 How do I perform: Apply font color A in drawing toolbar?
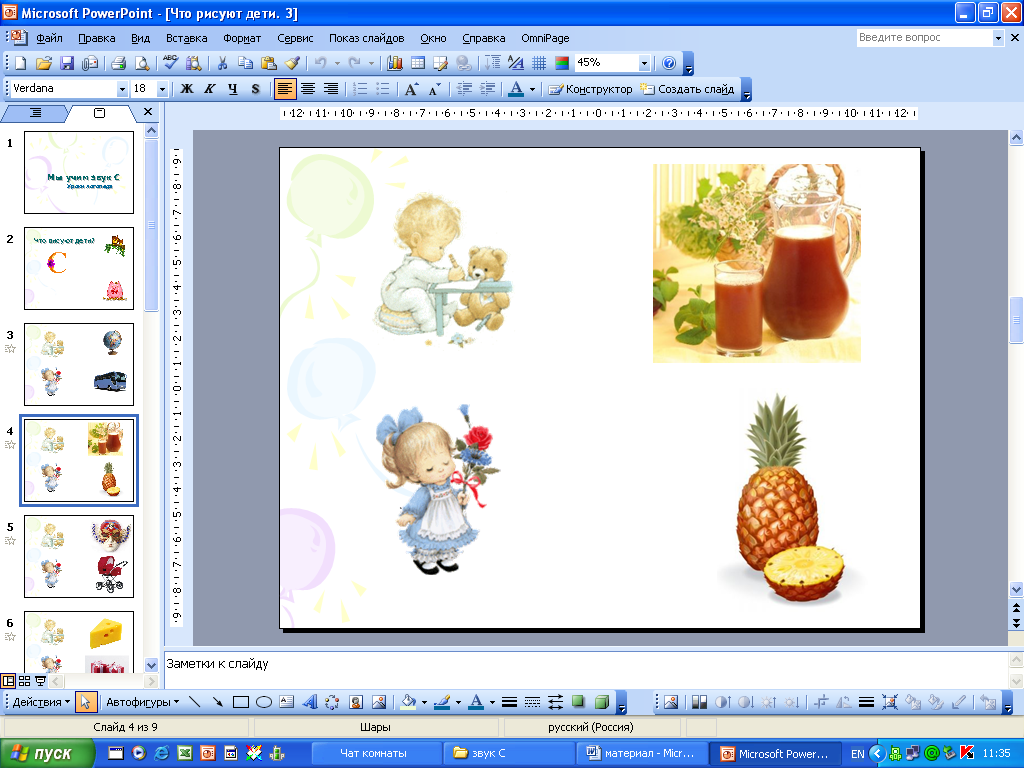pos(477,702)
